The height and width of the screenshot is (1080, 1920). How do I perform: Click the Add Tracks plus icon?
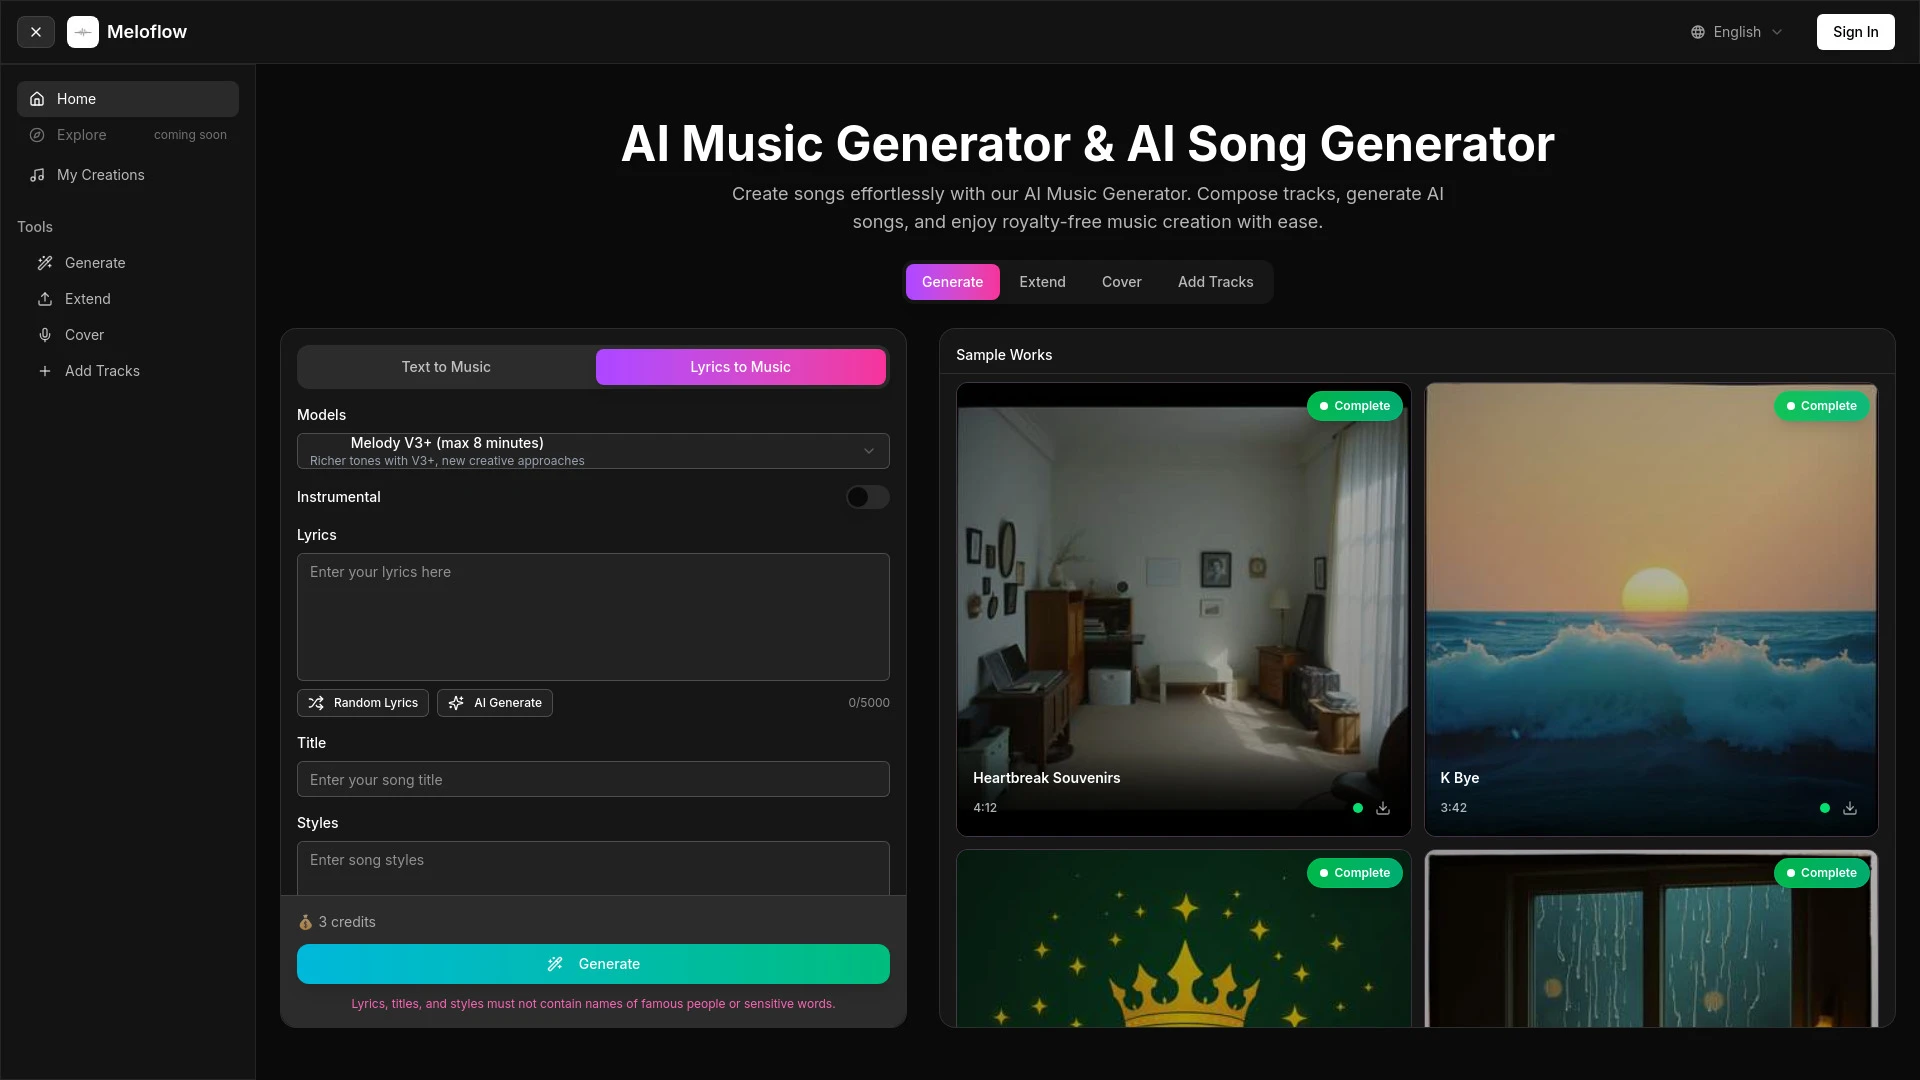coord(45,370)
